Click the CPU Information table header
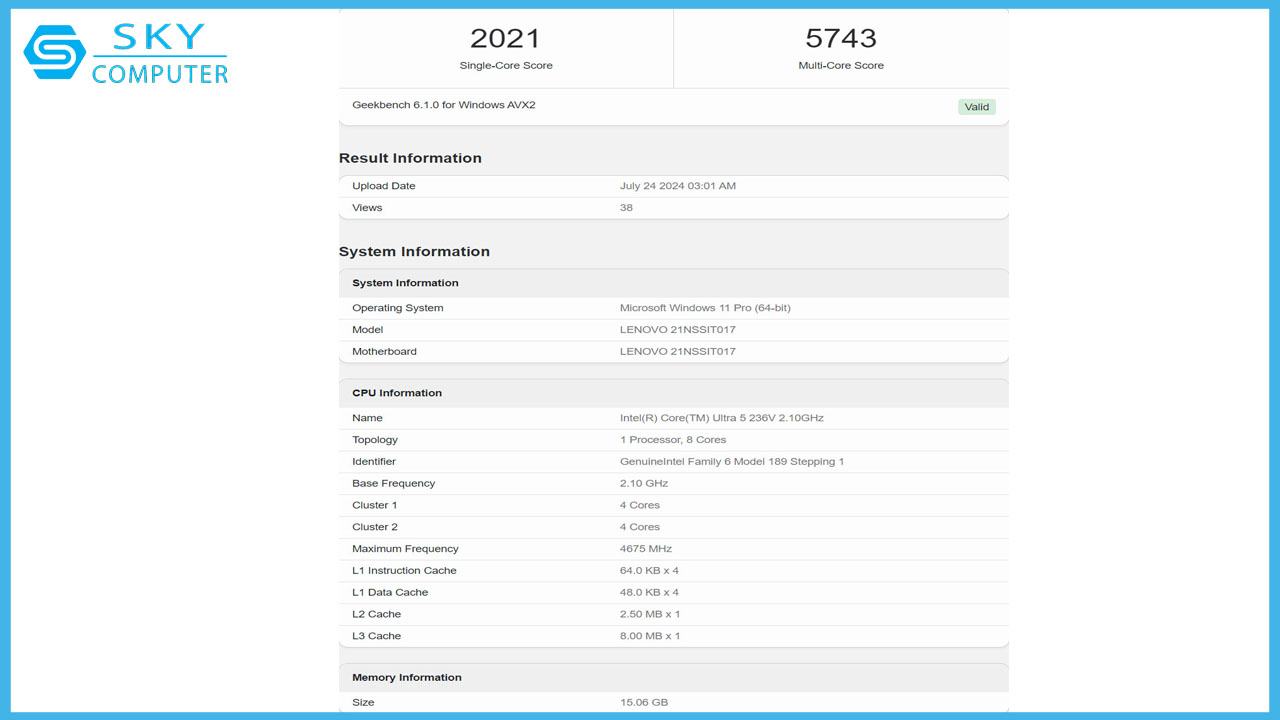 [396, 393]
